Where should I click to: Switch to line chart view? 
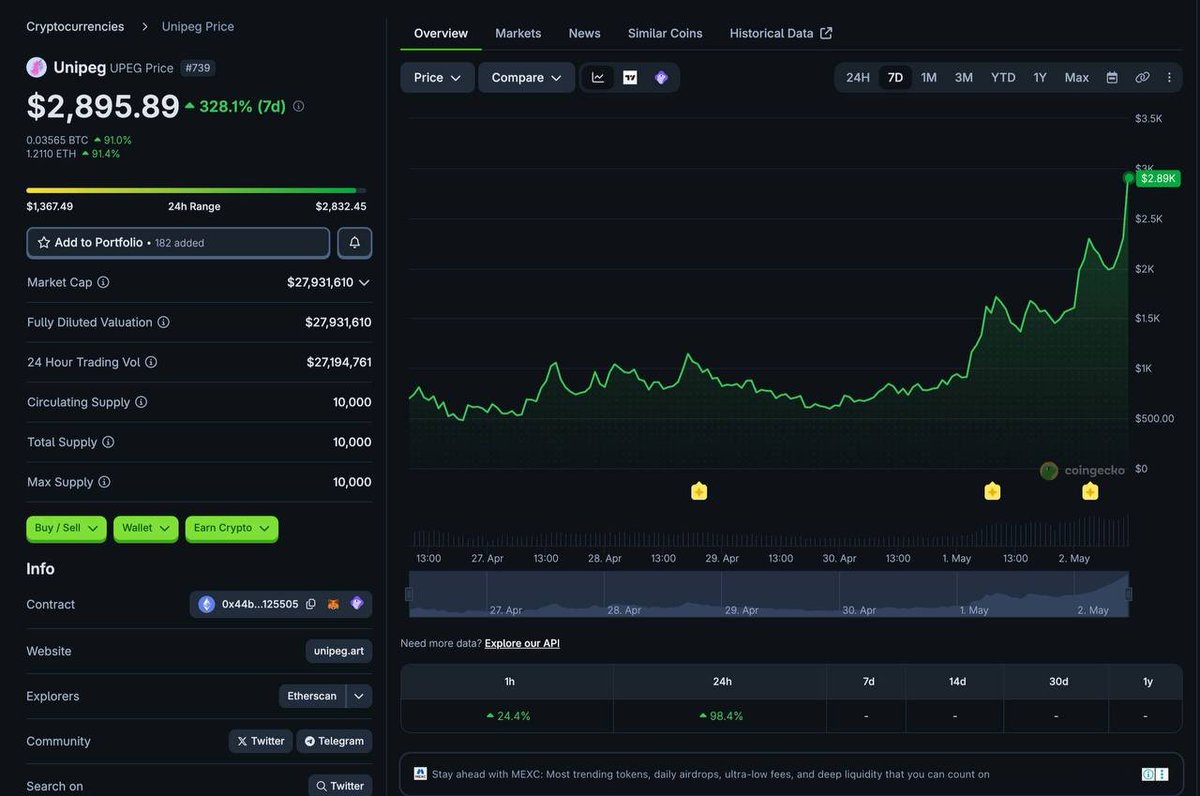pyautogui.click(x=598, y=78)
